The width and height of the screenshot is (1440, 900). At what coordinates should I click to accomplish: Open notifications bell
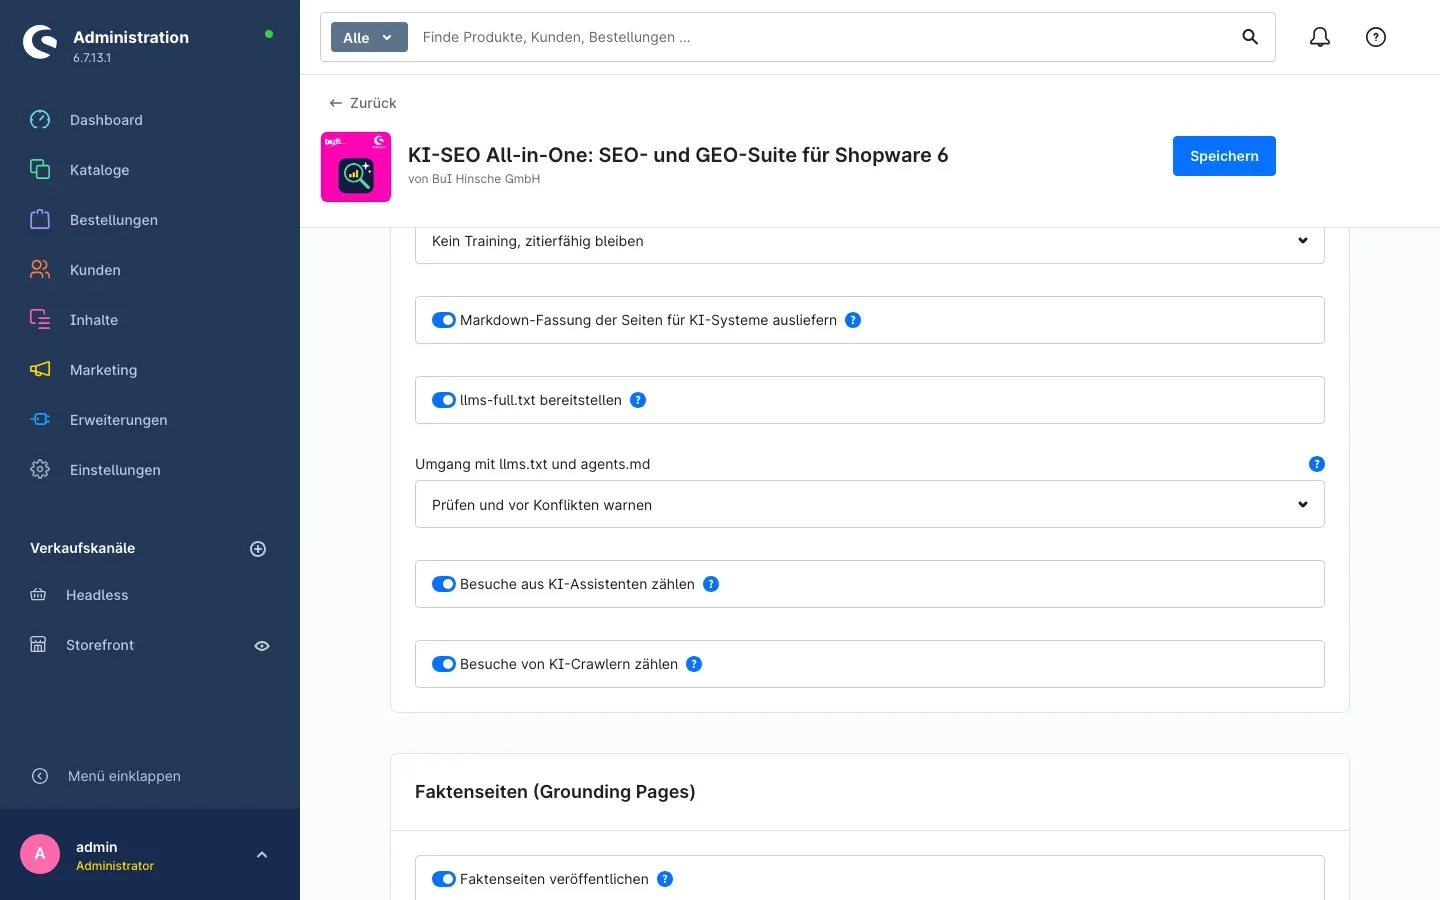click(1320, 37)
